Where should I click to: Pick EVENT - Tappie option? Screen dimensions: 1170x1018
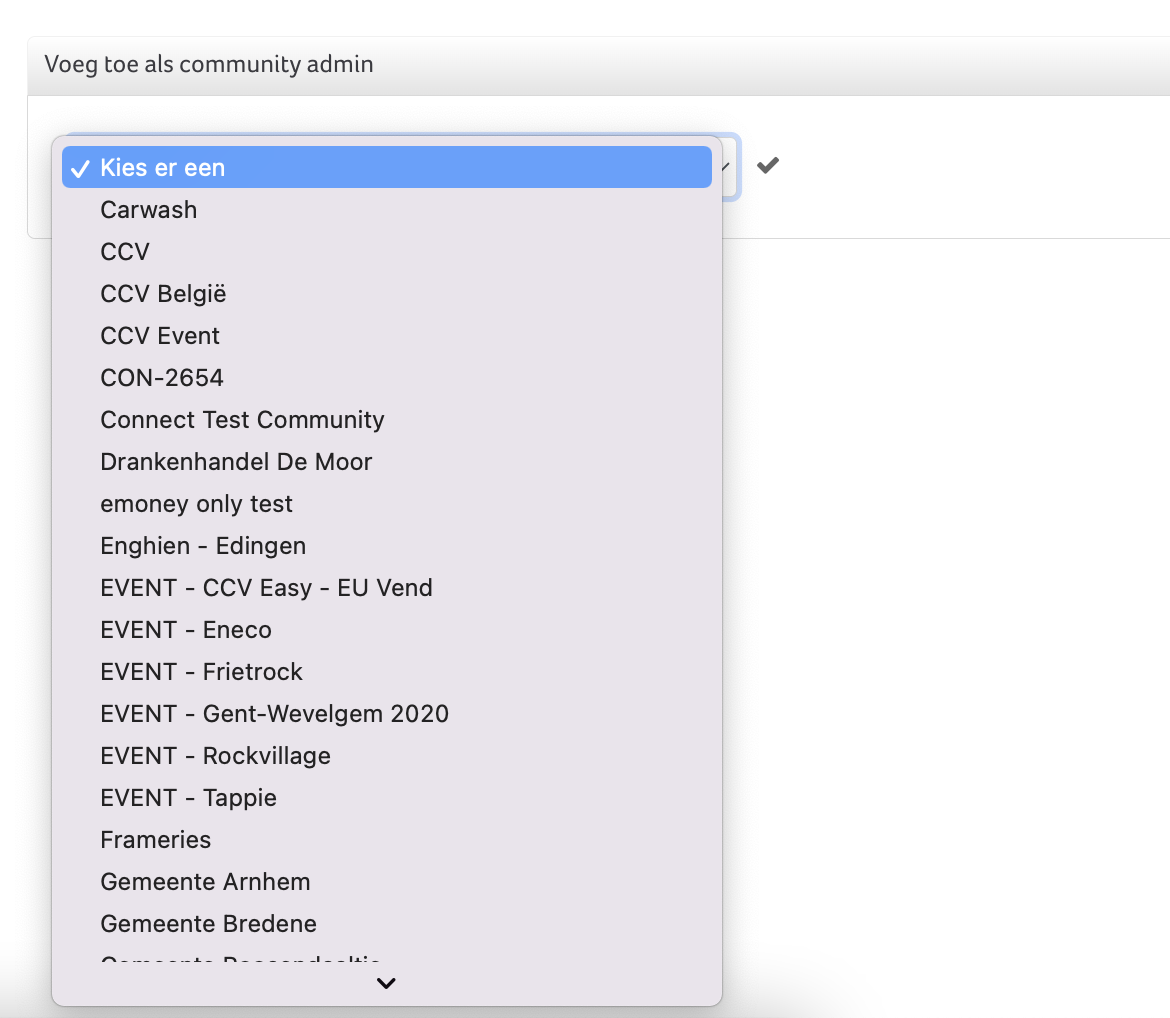pyautogui.click(x=387, y=797)
